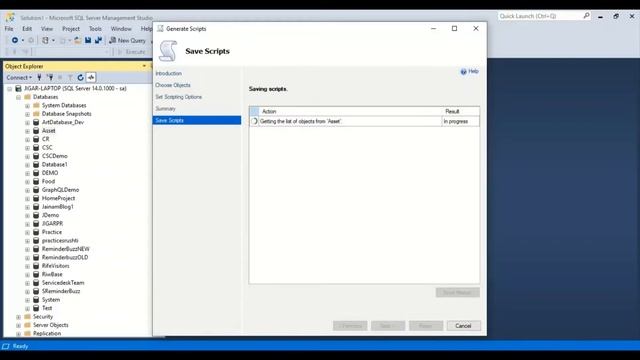Viewport: 640px width, 360px height.
Task: Expand the System Databases node
Action: pyautogui.click(x=27, y=106)
